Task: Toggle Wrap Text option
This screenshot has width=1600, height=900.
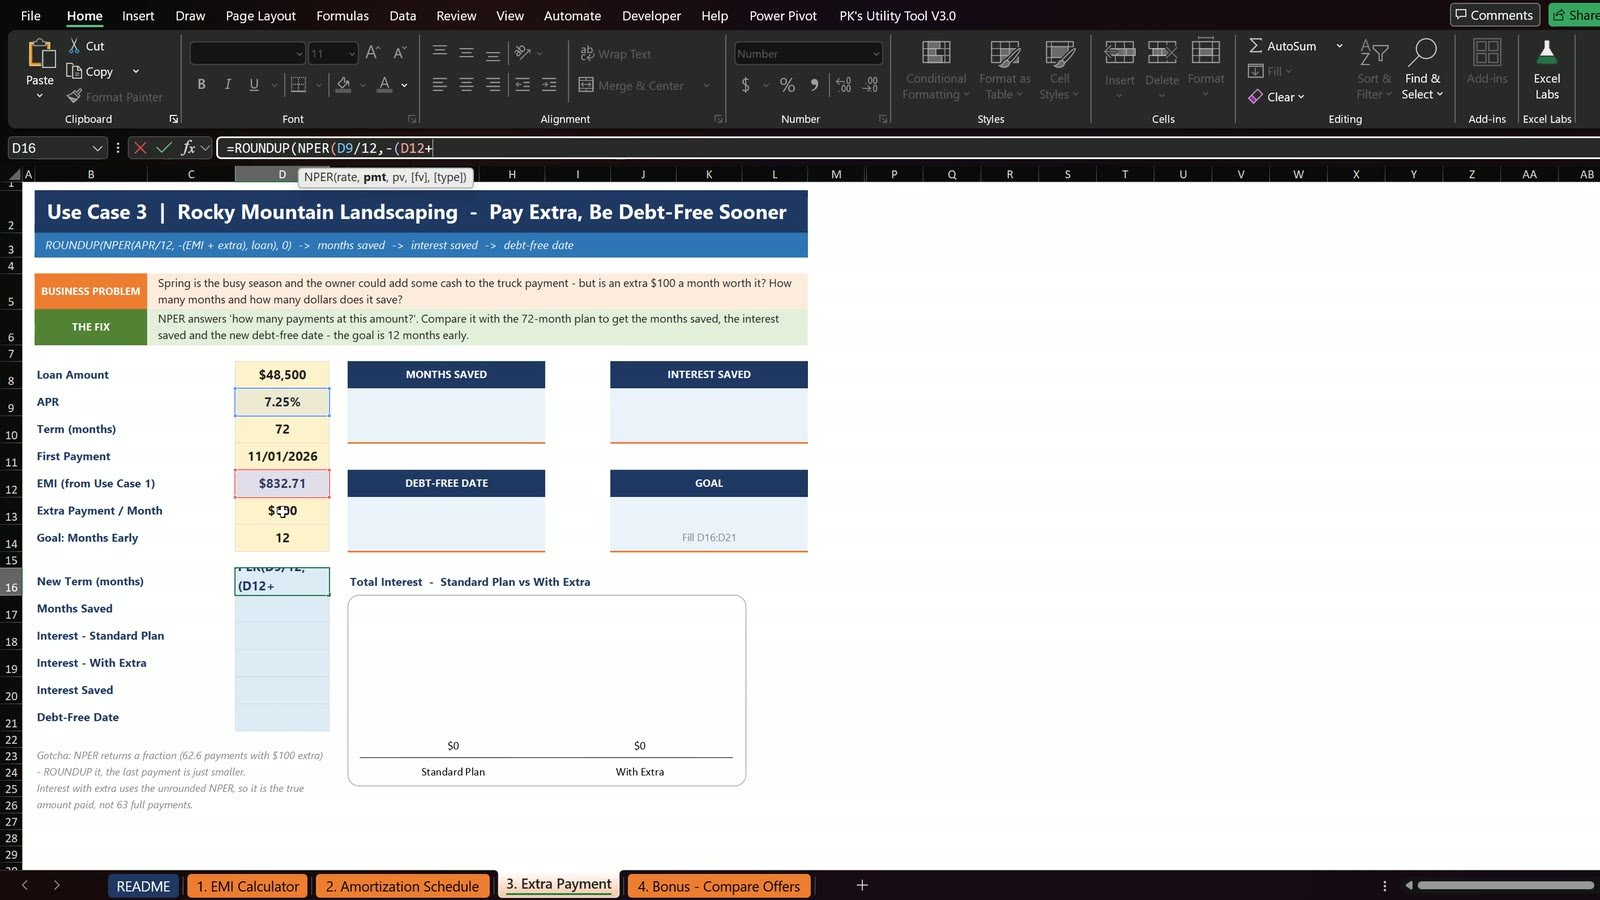Action: [x=616, y=54]
